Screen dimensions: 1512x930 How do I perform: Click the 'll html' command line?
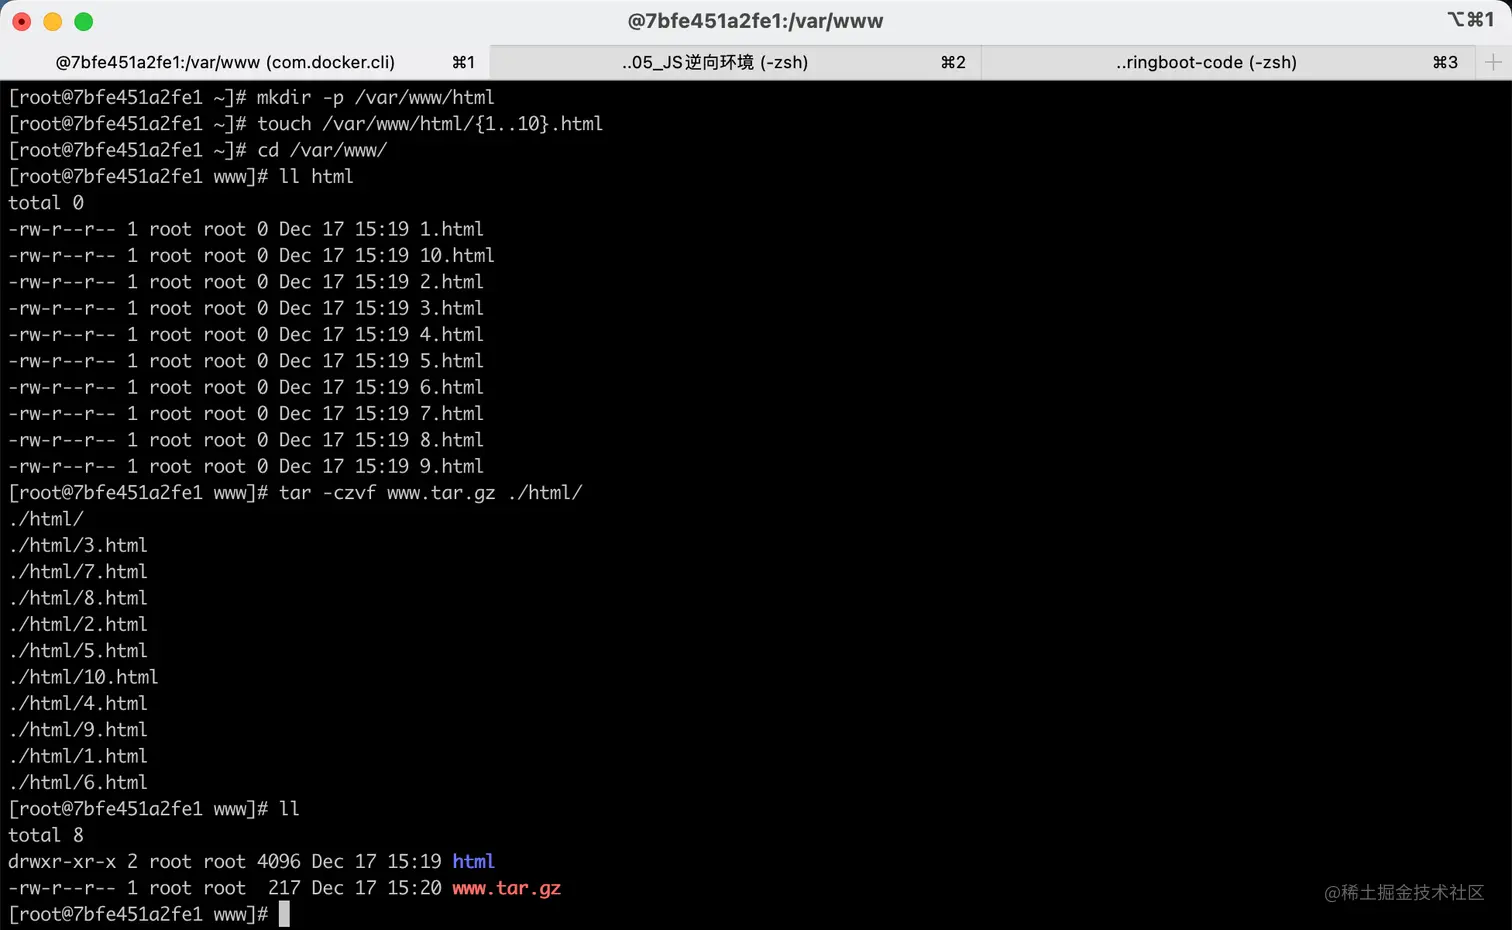click(x=181, y=176)
